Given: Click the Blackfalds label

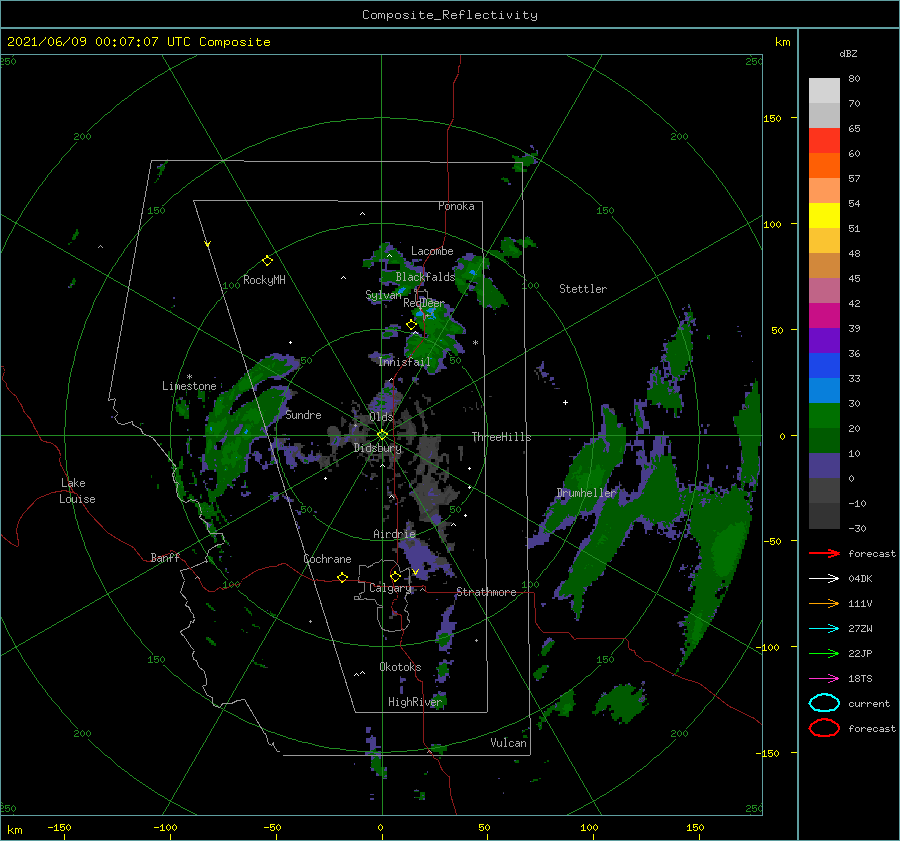Looking at the screenshot, I should (425, 277).
